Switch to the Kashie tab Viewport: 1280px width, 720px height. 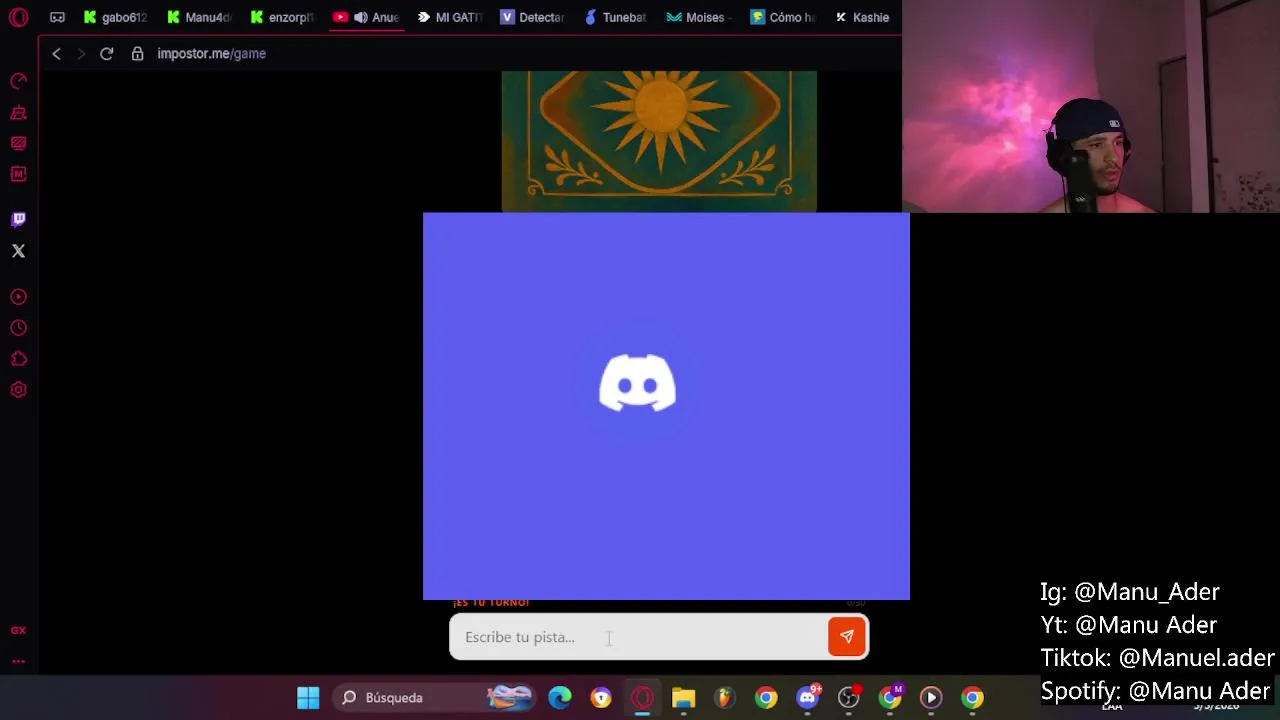[x=863, y=17]
